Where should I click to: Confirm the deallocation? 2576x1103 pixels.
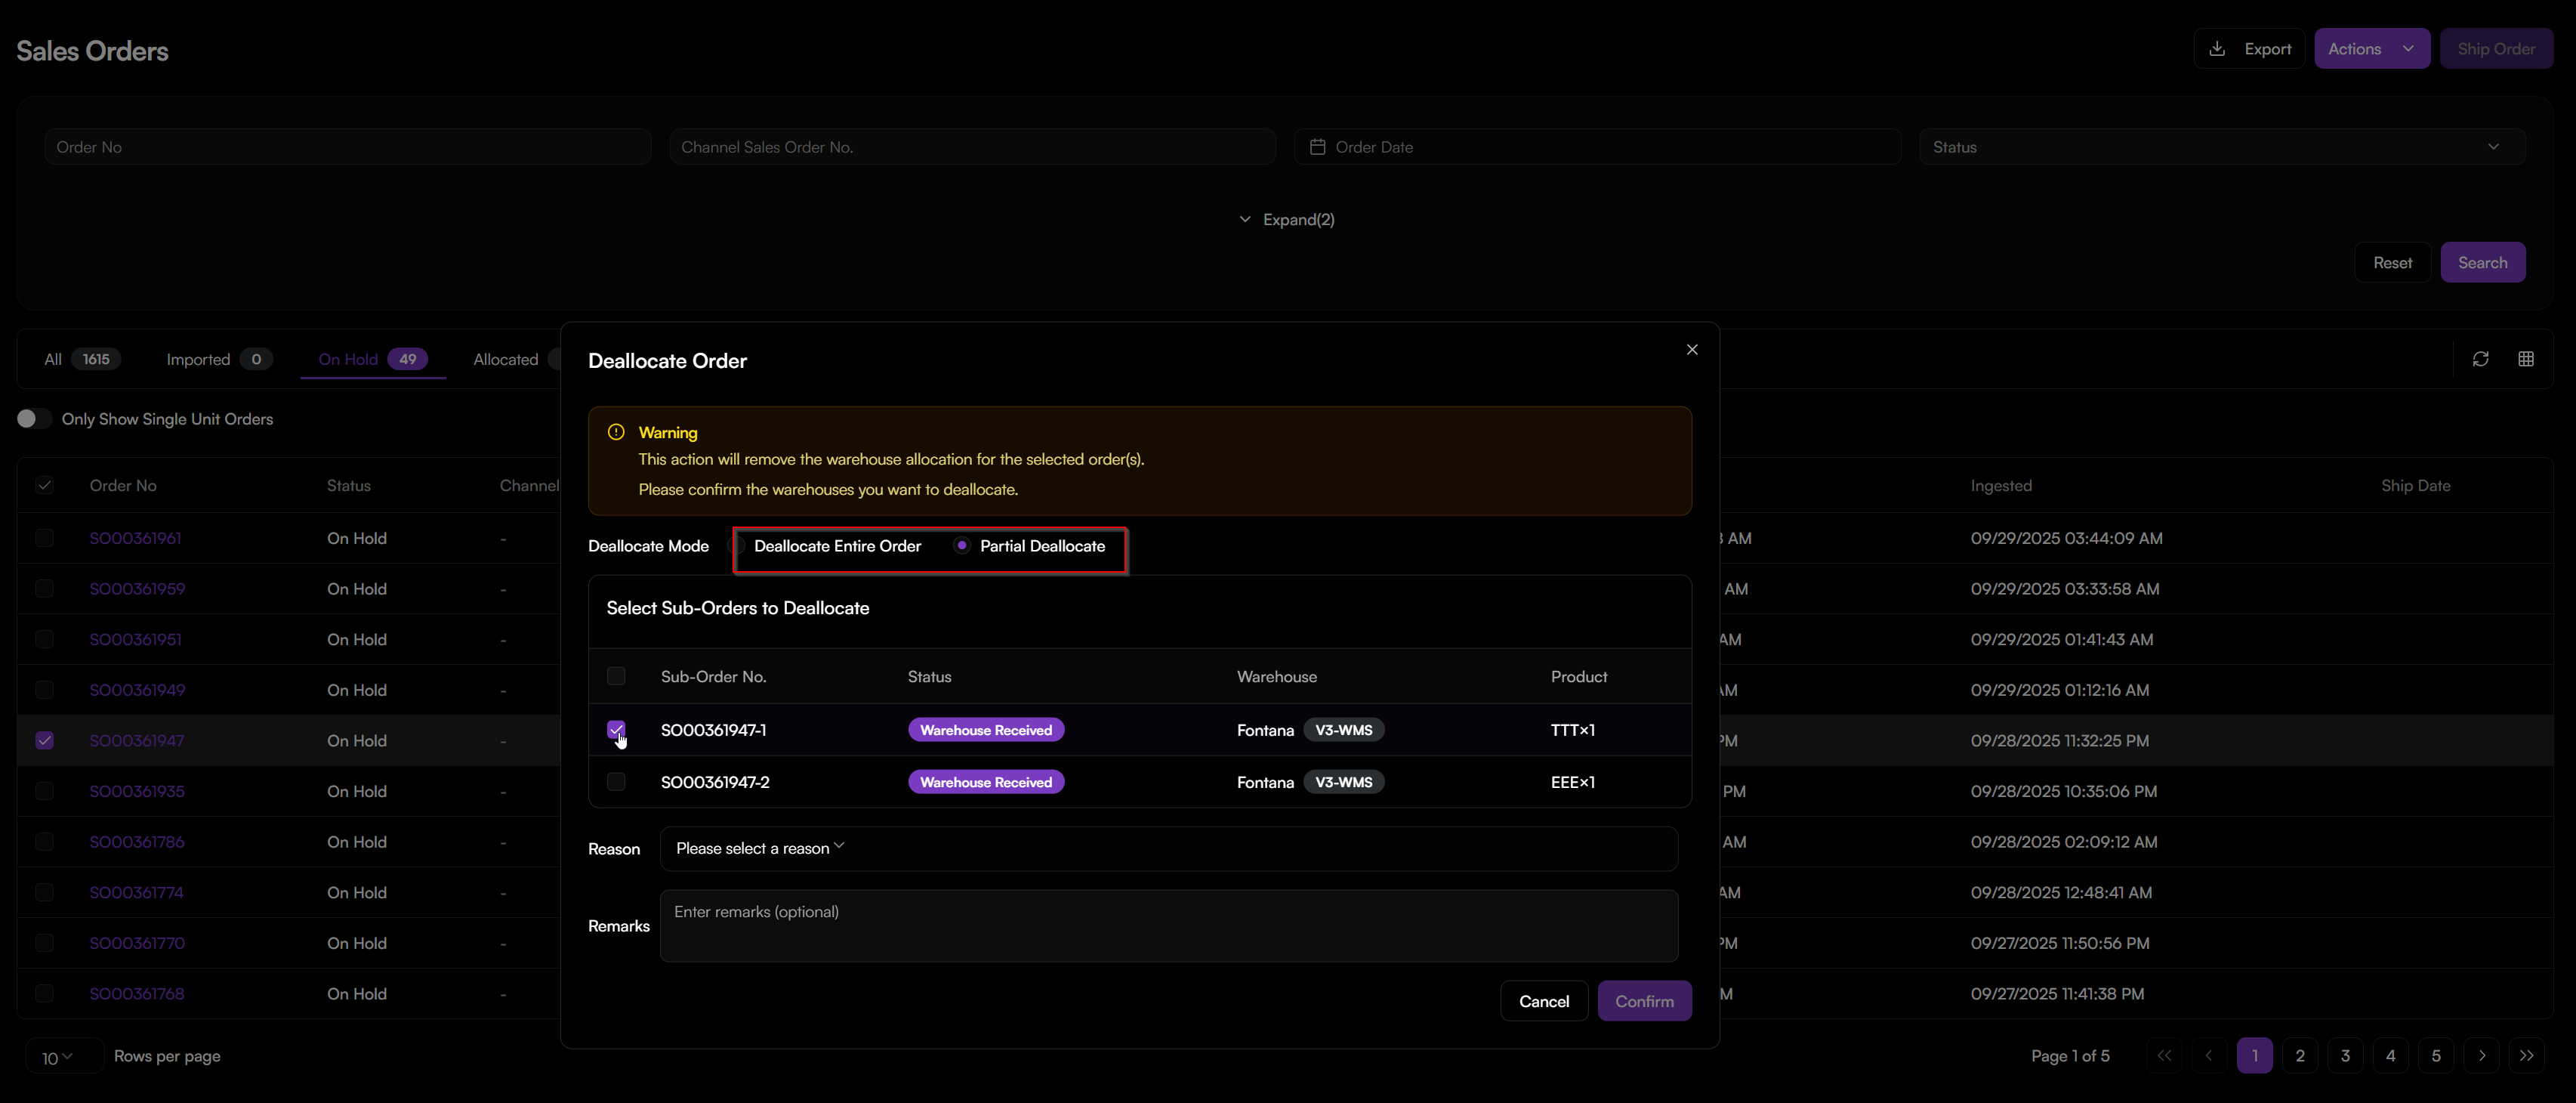coord(1644,1000)
